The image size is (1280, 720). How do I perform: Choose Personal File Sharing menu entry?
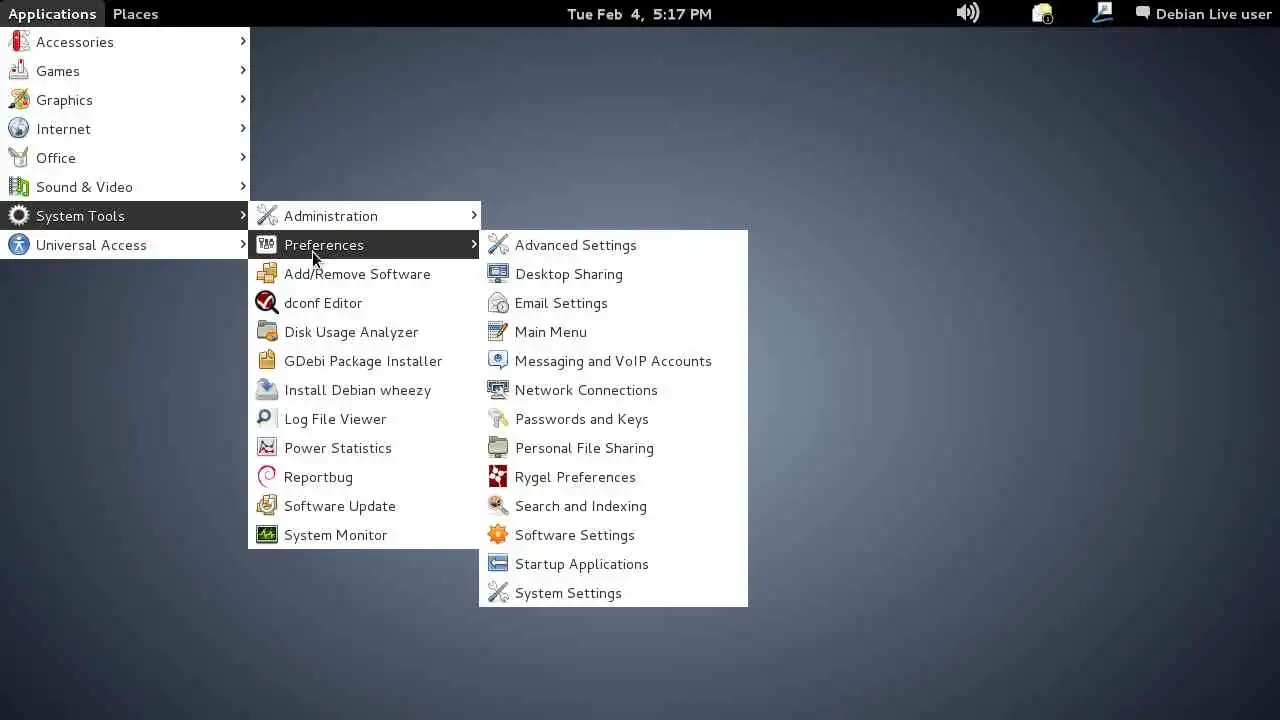(x=613, y=448)
